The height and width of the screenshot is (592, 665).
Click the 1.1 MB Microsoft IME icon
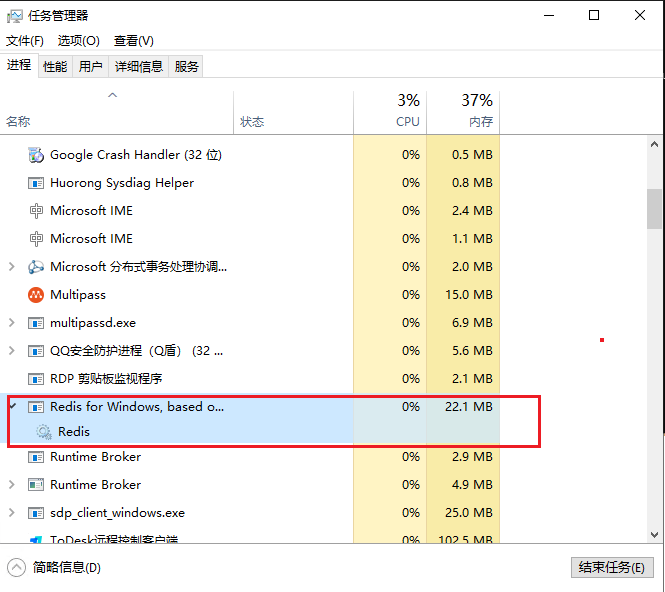(36, 239)
